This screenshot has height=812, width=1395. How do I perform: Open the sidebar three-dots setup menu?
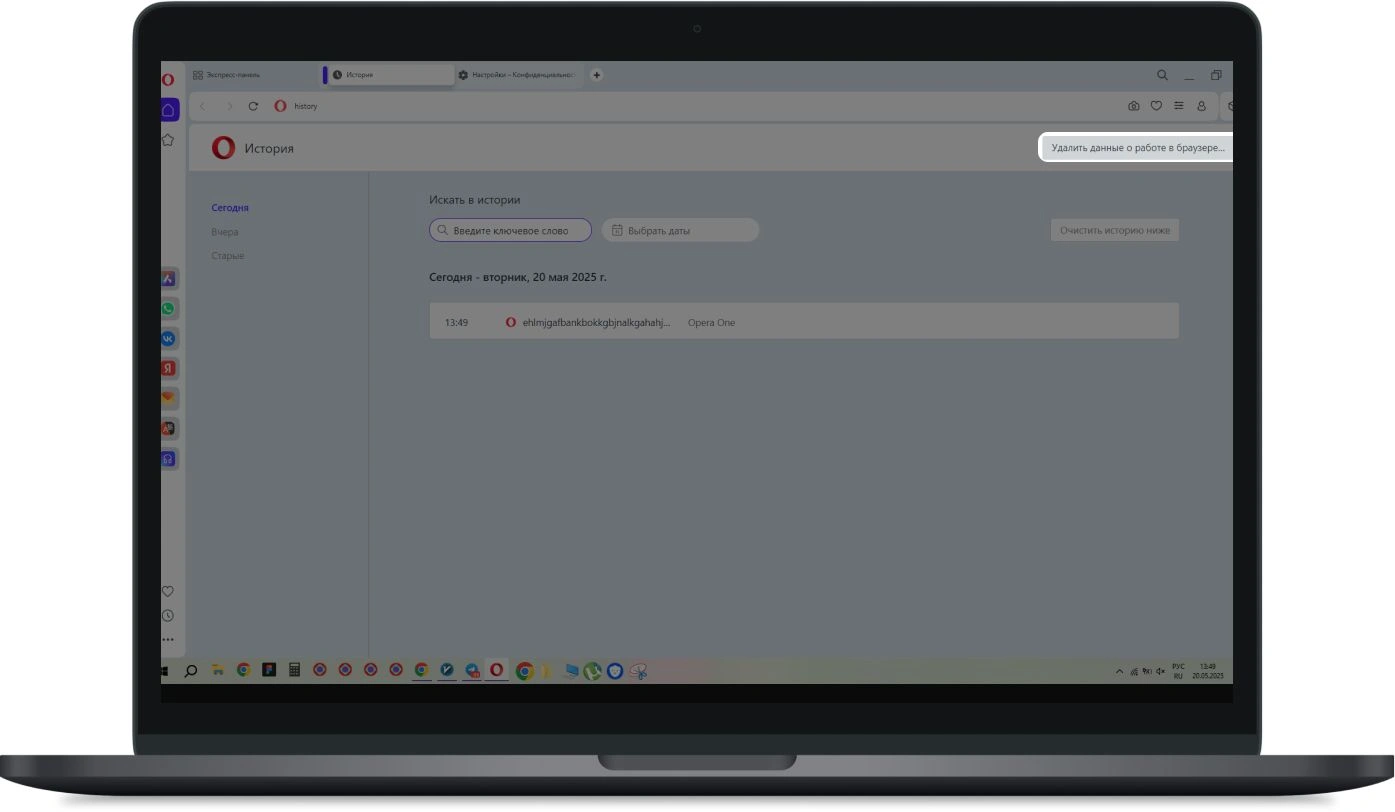click(x=168, y=640)
